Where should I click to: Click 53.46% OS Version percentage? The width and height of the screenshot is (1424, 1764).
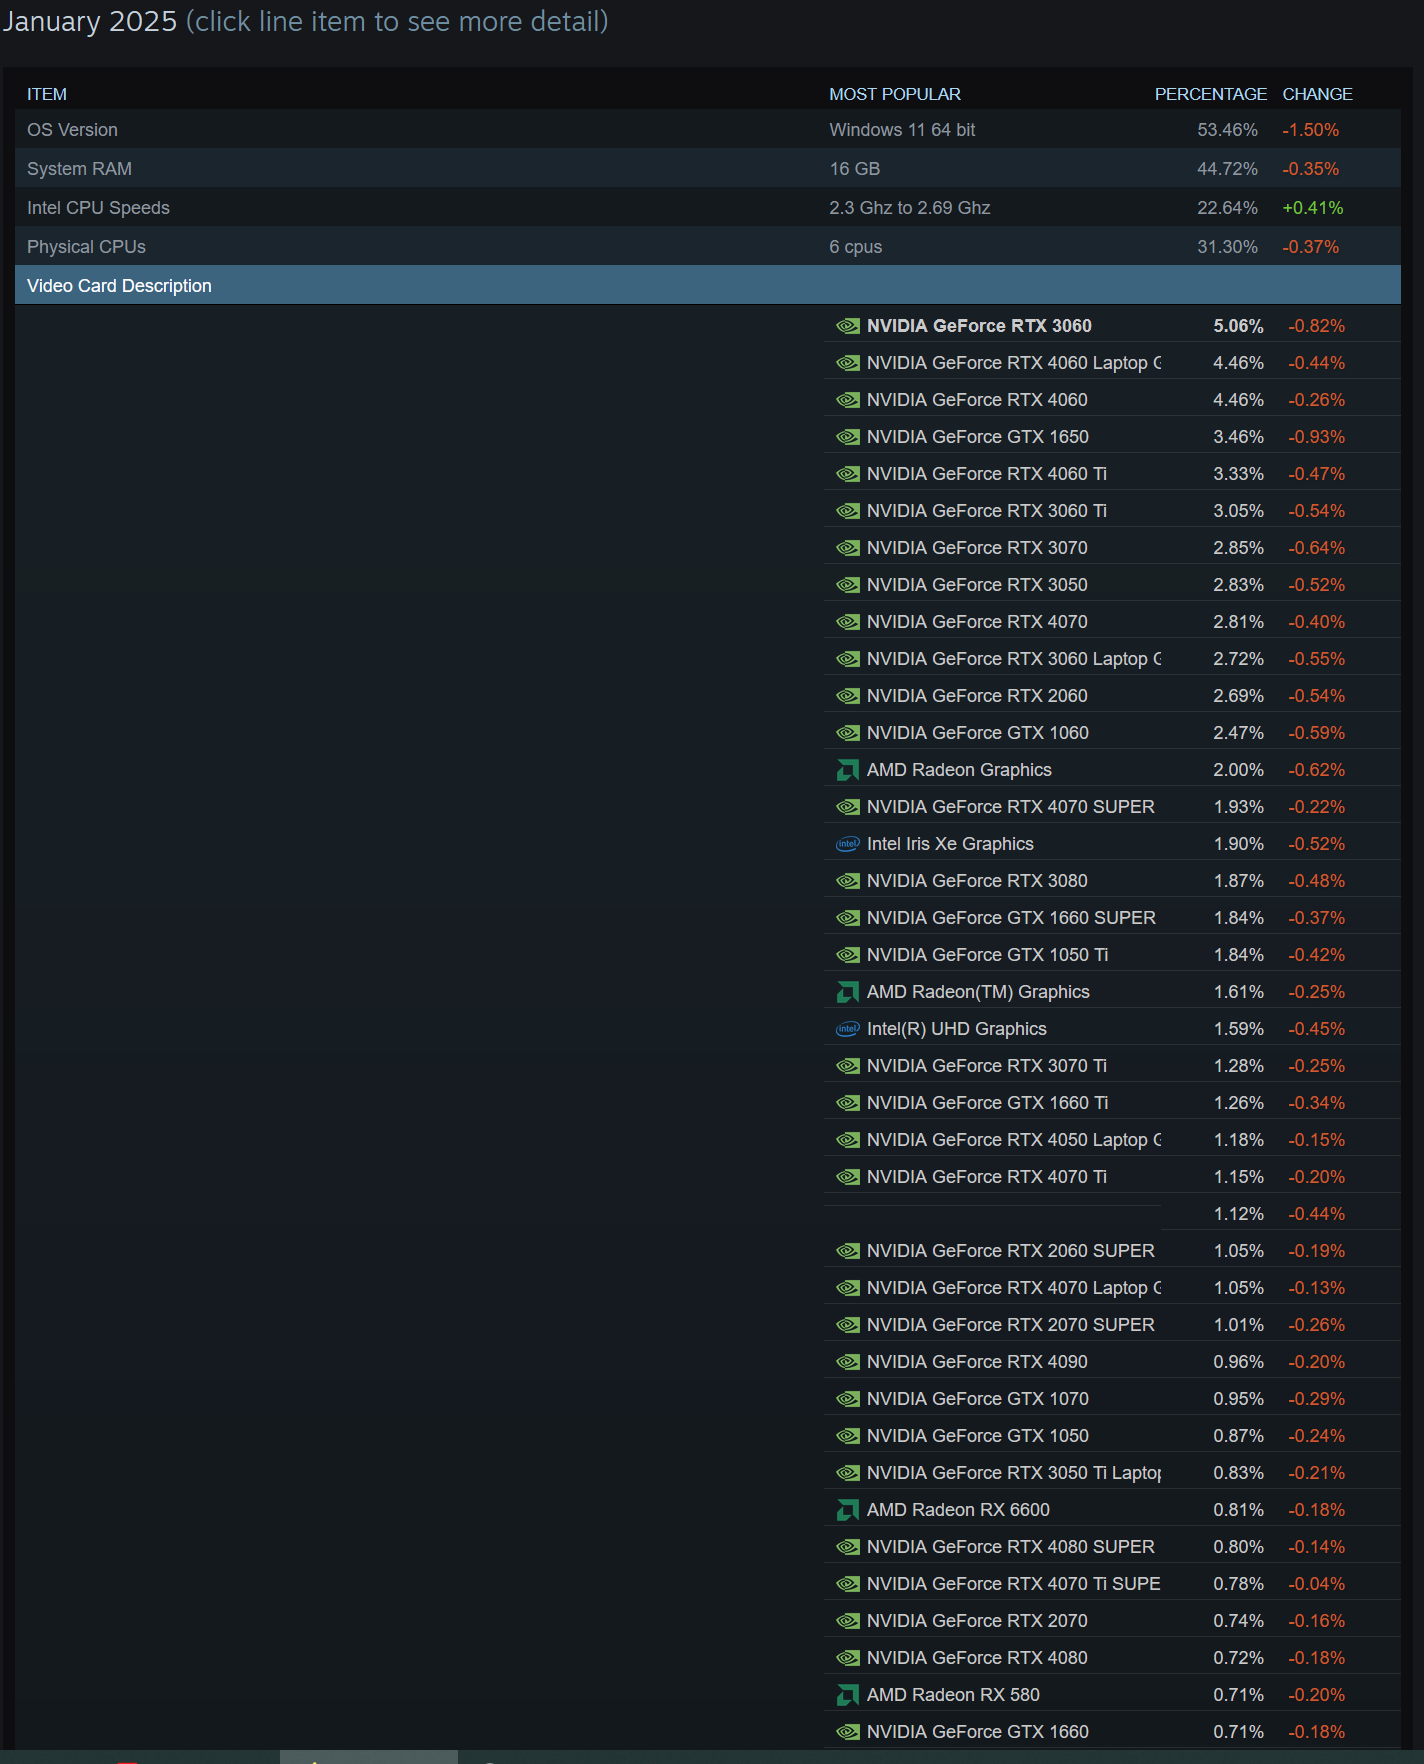[1227, 130]
